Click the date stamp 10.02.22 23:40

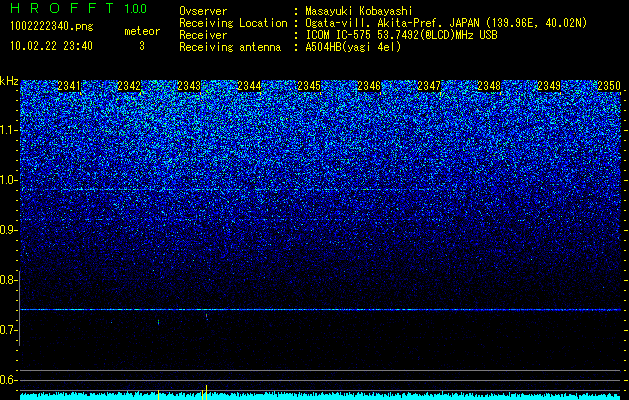pos(51,46)
